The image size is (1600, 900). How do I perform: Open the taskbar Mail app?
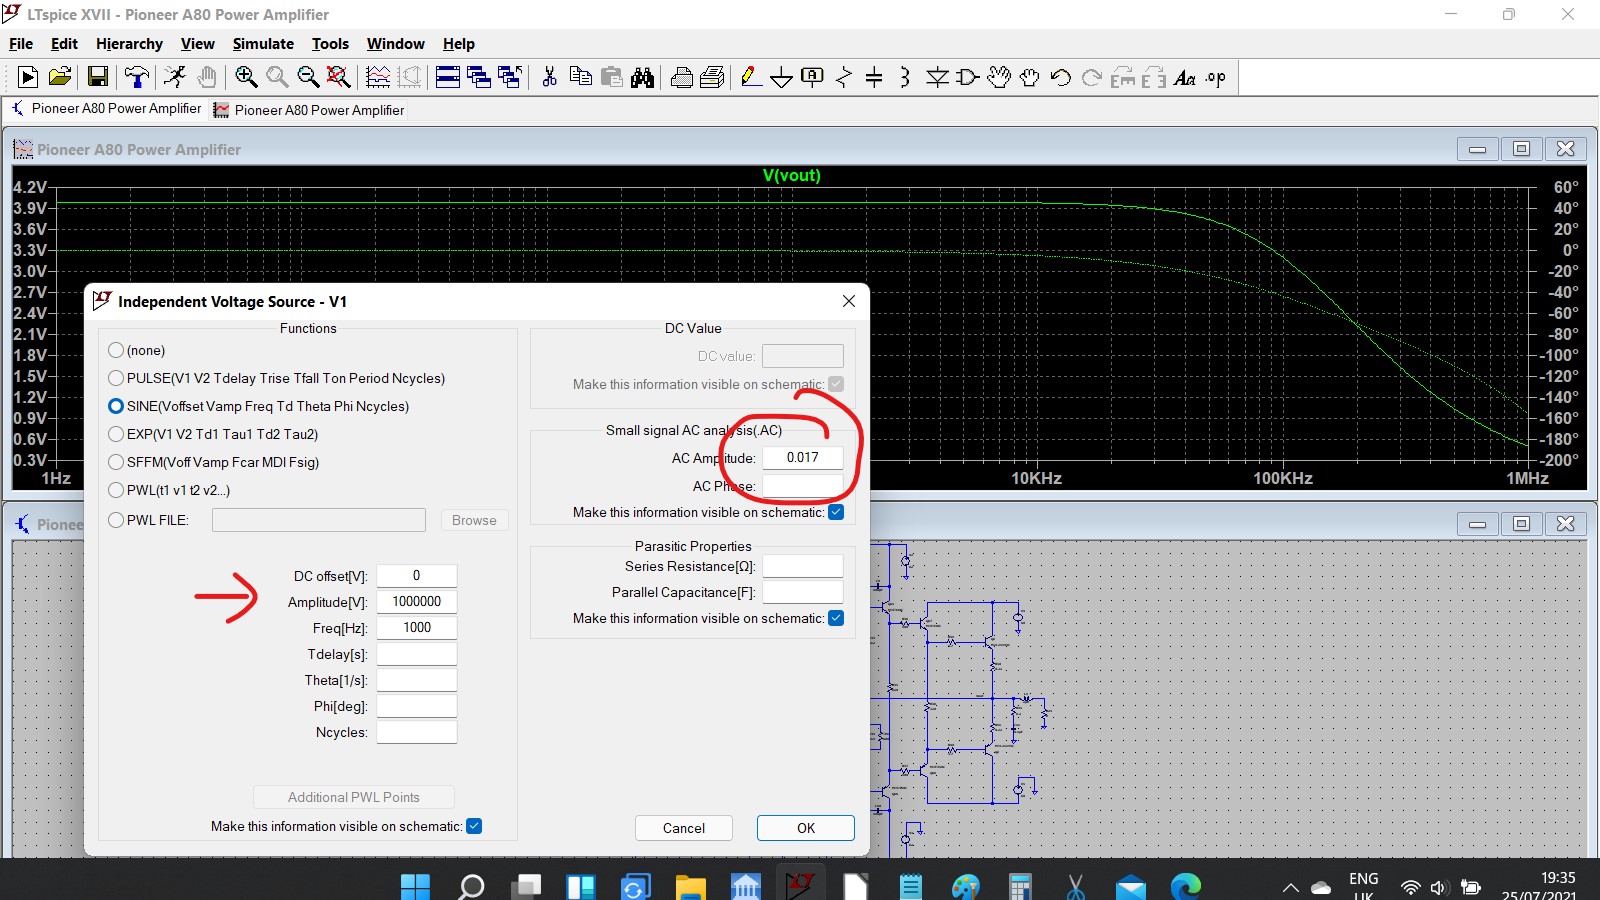[x=1131, y=886]
